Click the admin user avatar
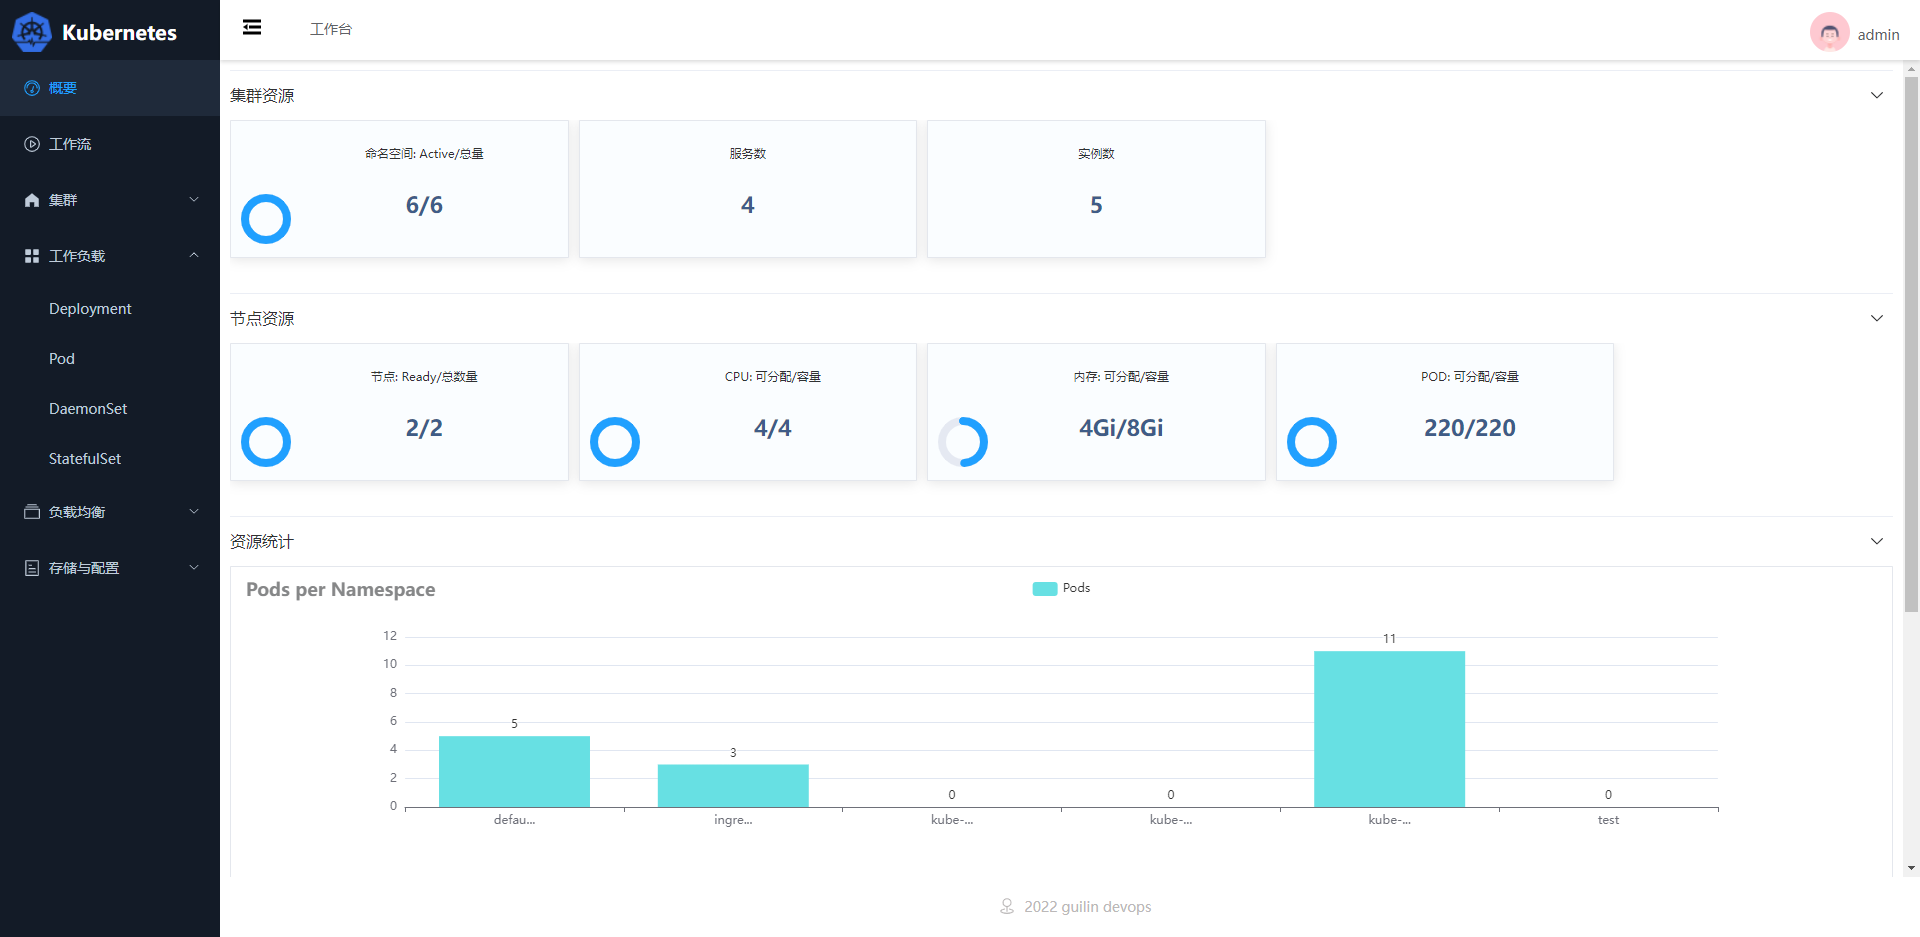This screenshot has width=1920, height=937. (1829, 32)
